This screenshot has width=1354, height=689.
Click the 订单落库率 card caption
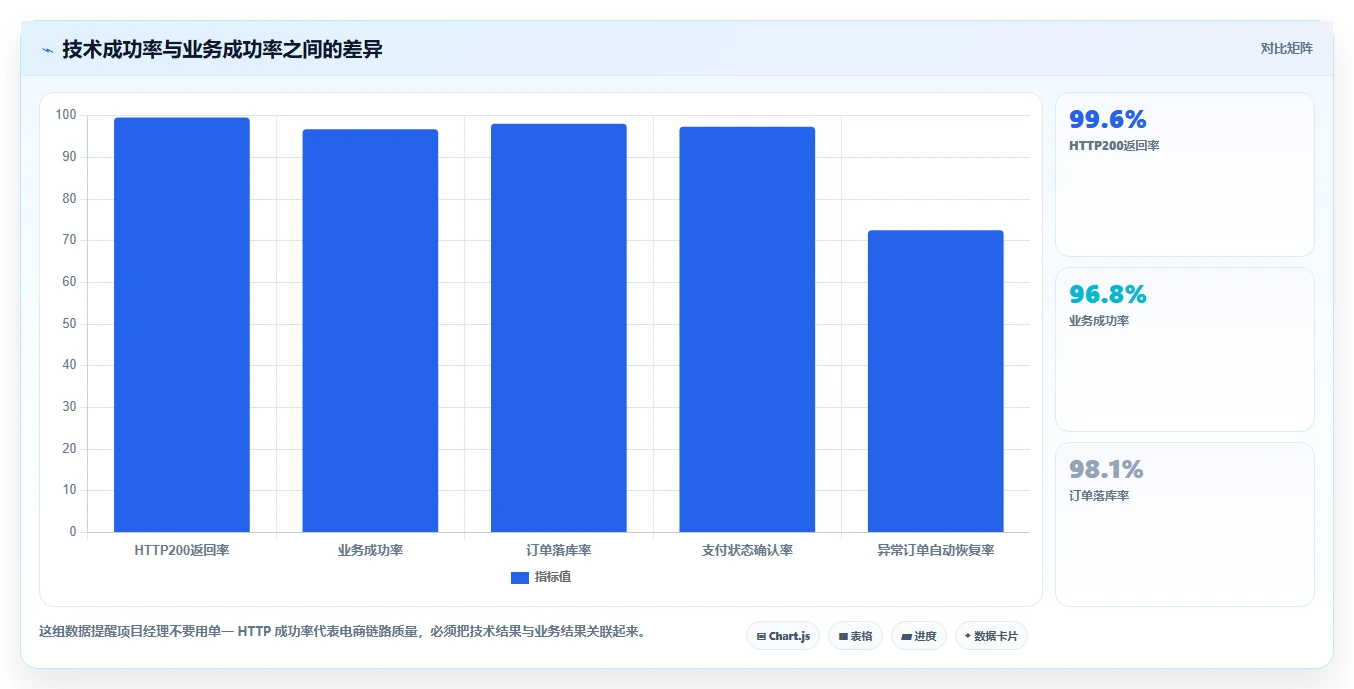[1099, 496]
